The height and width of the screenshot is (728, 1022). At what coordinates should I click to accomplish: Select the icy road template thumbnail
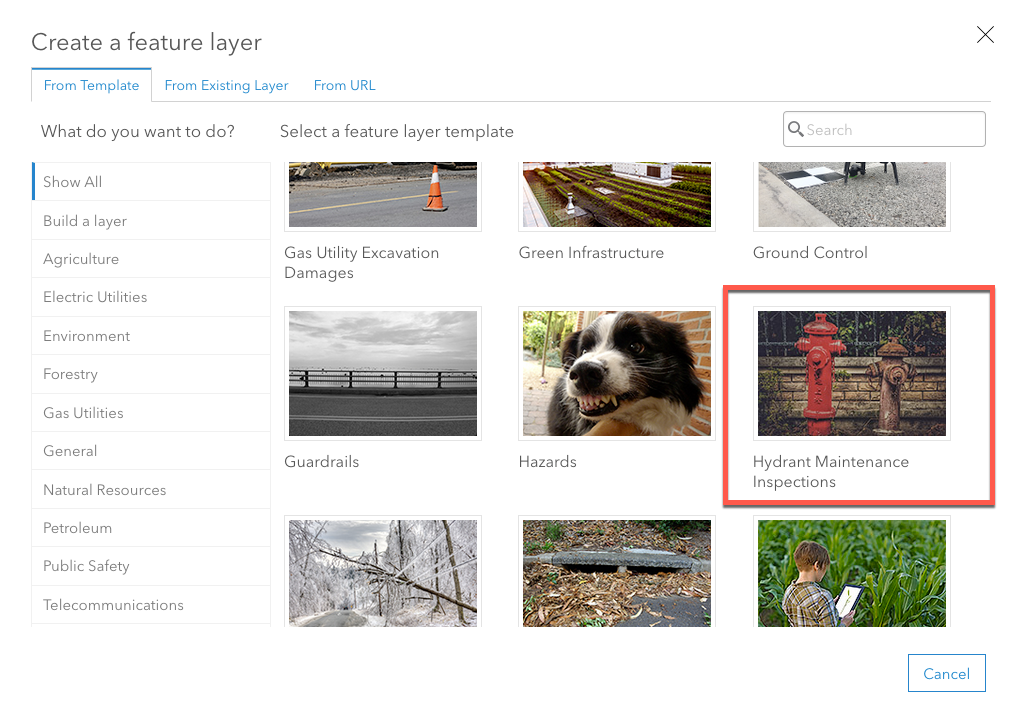[383, 572]
